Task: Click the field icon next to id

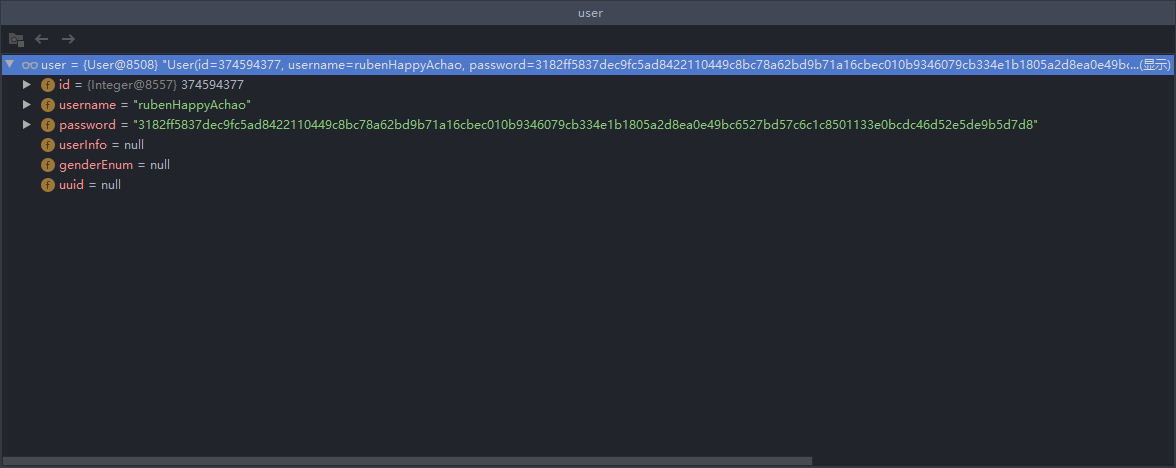Action: click(x=48, y=85)
